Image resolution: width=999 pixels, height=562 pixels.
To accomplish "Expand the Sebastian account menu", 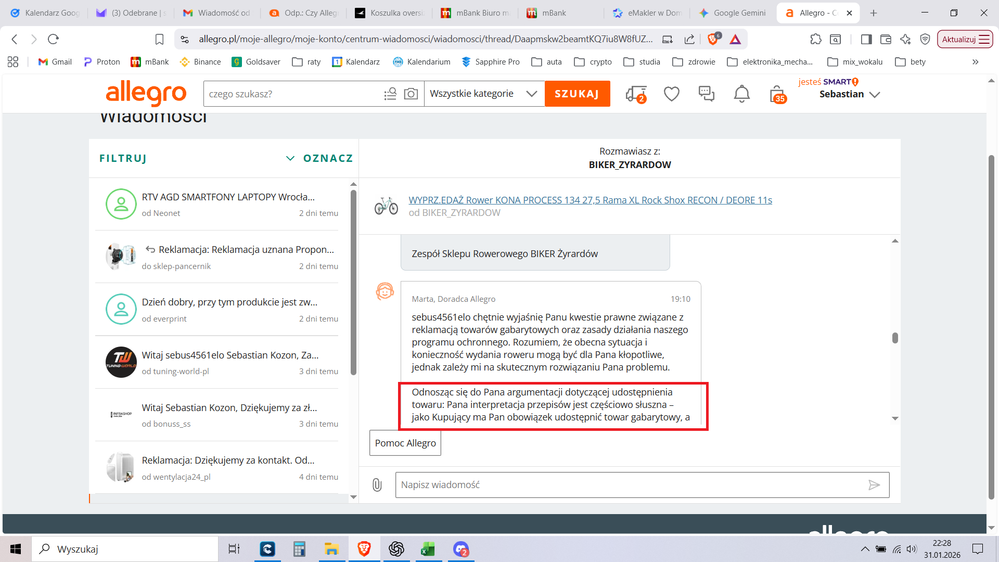I will tap(849, 94).
